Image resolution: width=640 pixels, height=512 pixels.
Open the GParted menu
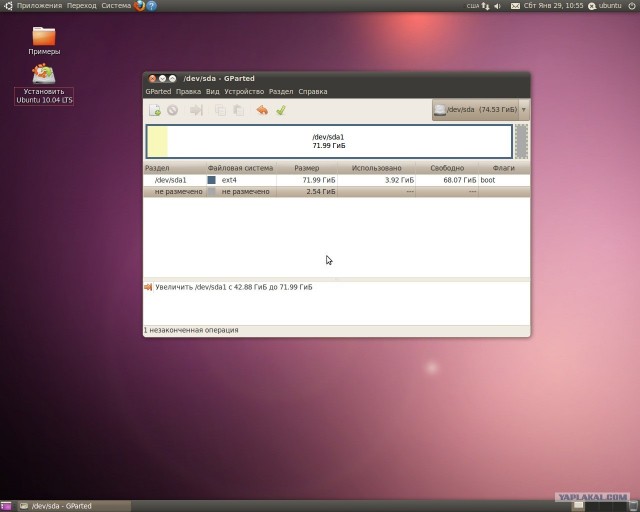[x=158, y=91]
